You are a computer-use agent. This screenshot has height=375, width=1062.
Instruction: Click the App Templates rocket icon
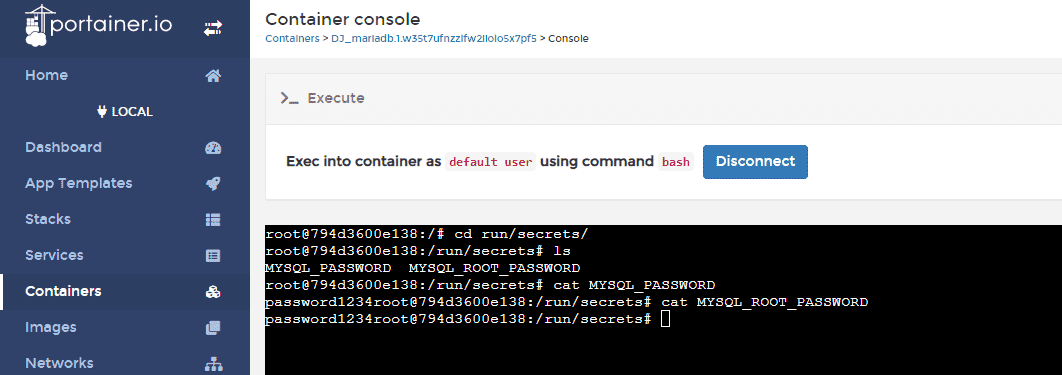213,184
